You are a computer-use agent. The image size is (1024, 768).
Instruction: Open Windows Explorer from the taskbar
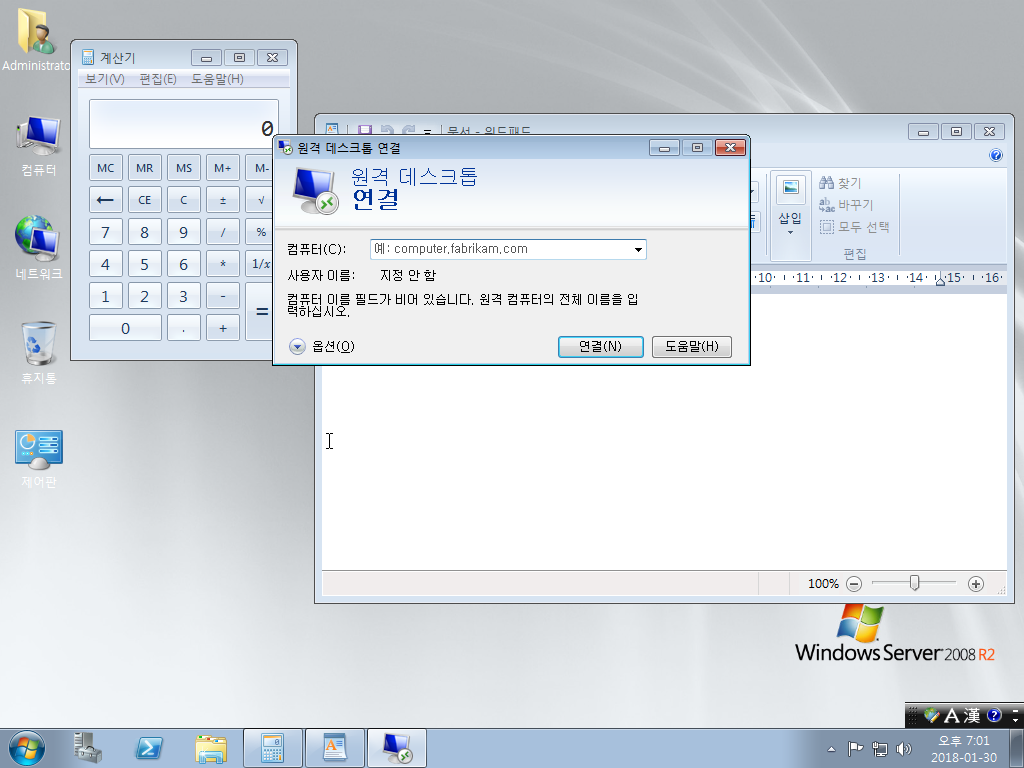(x=210, y=748)
